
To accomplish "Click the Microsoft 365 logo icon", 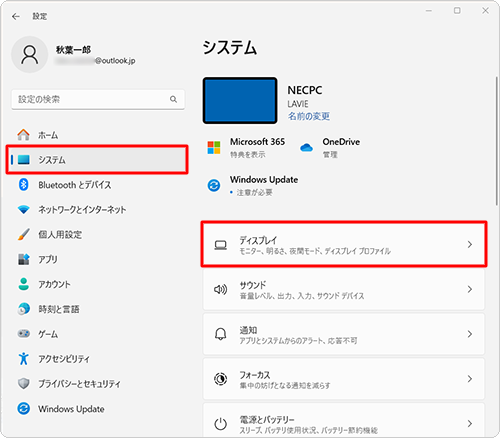I will (214, 147).
